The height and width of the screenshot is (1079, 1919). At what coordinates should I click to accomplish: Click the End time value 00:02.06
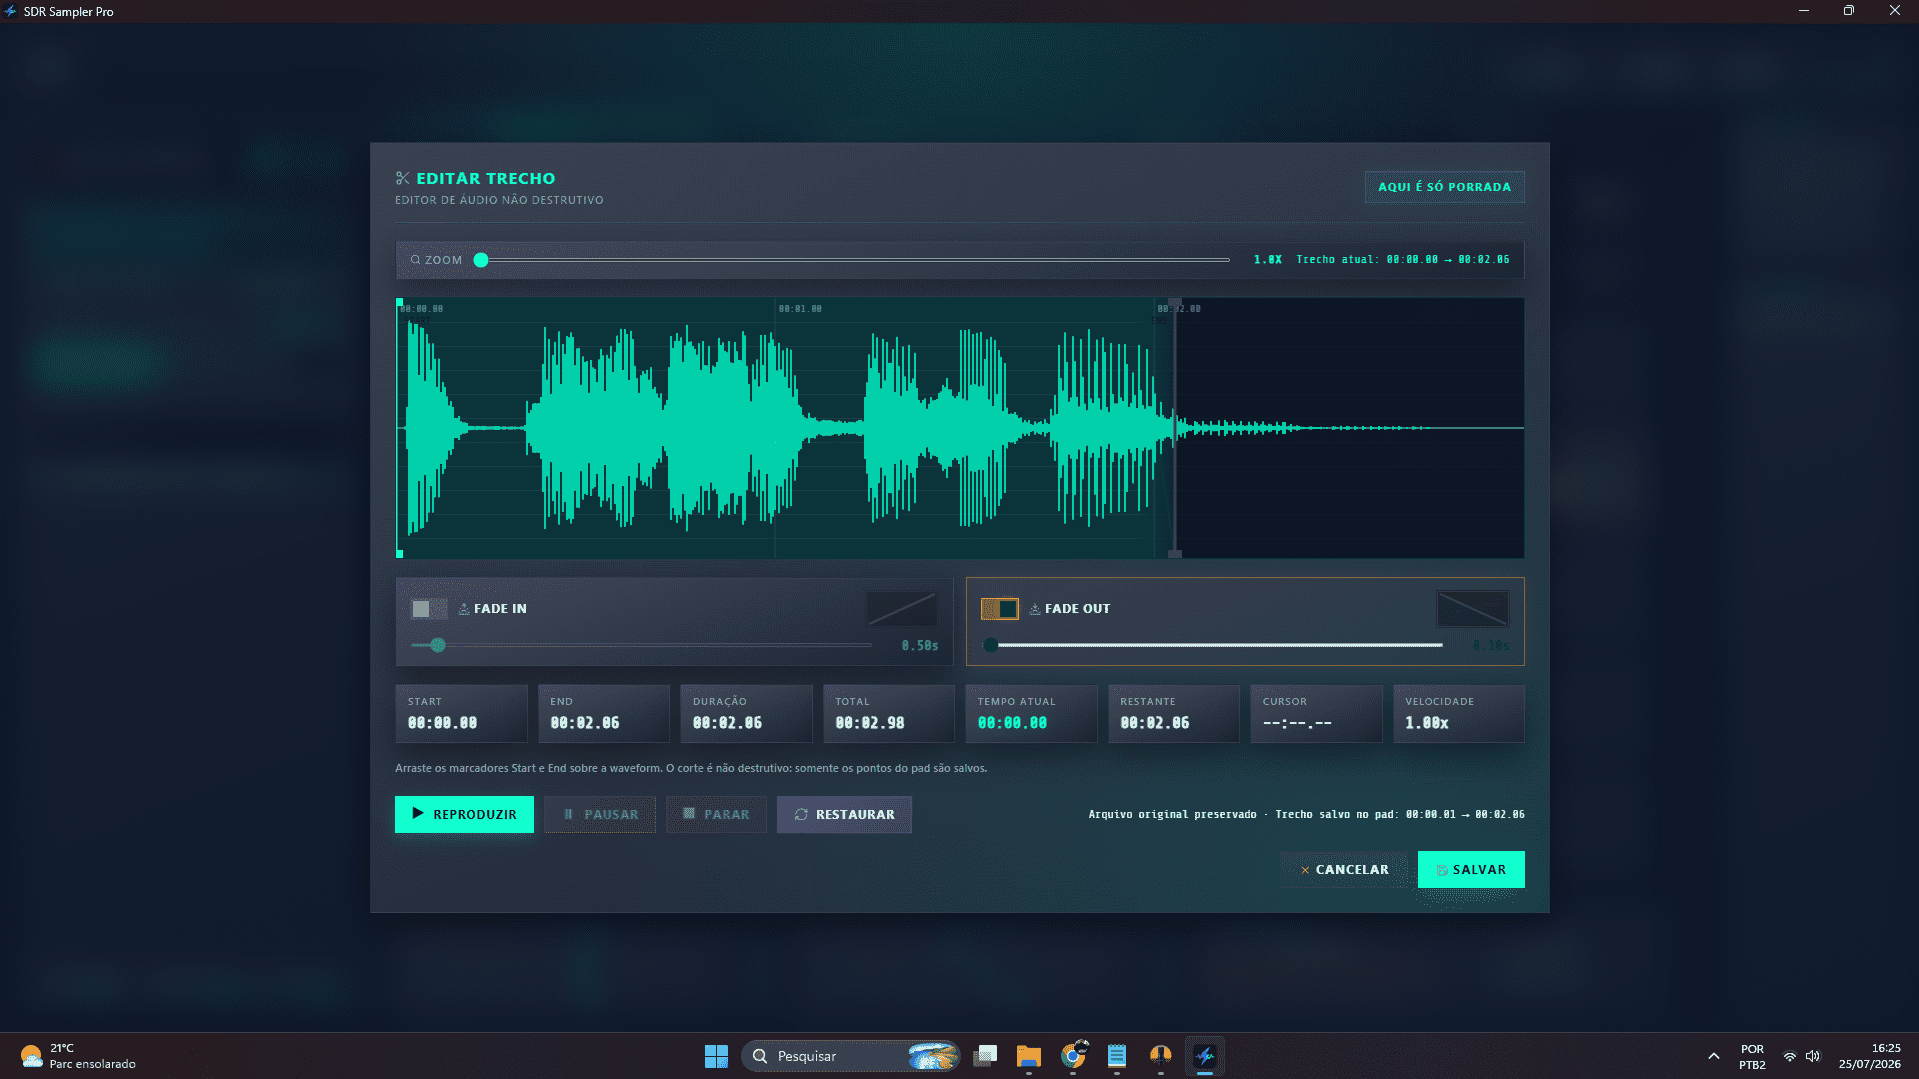[585, 723]
